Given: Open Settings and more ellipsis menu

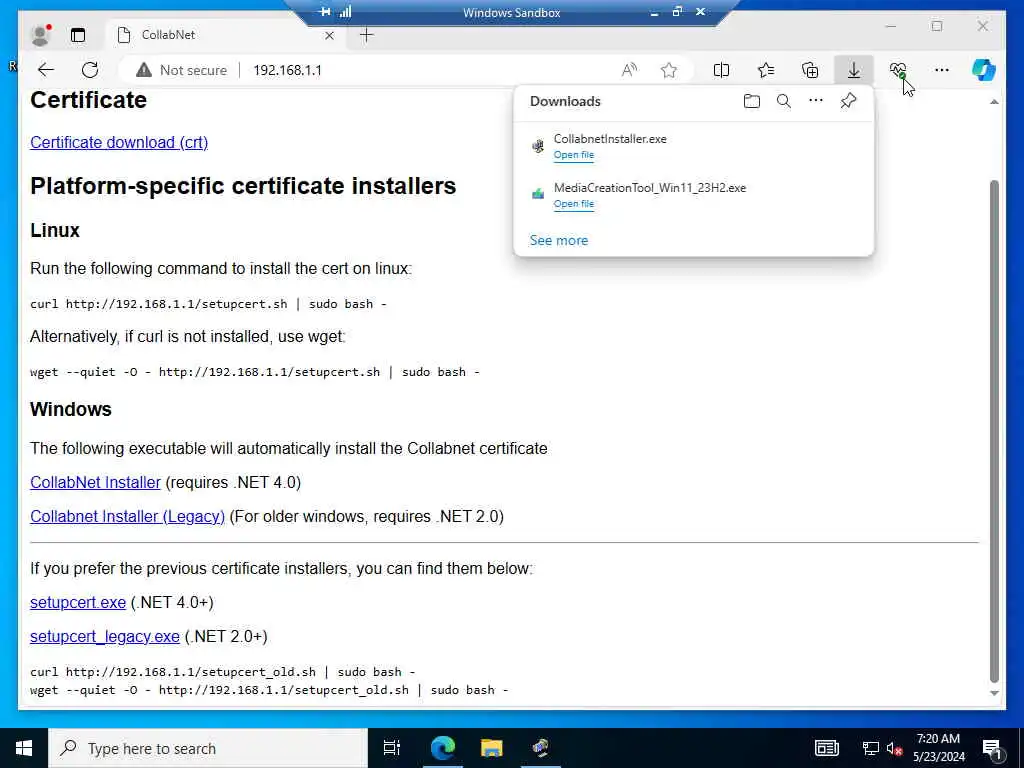Looking at the screenshot, I should coord(942,70).
